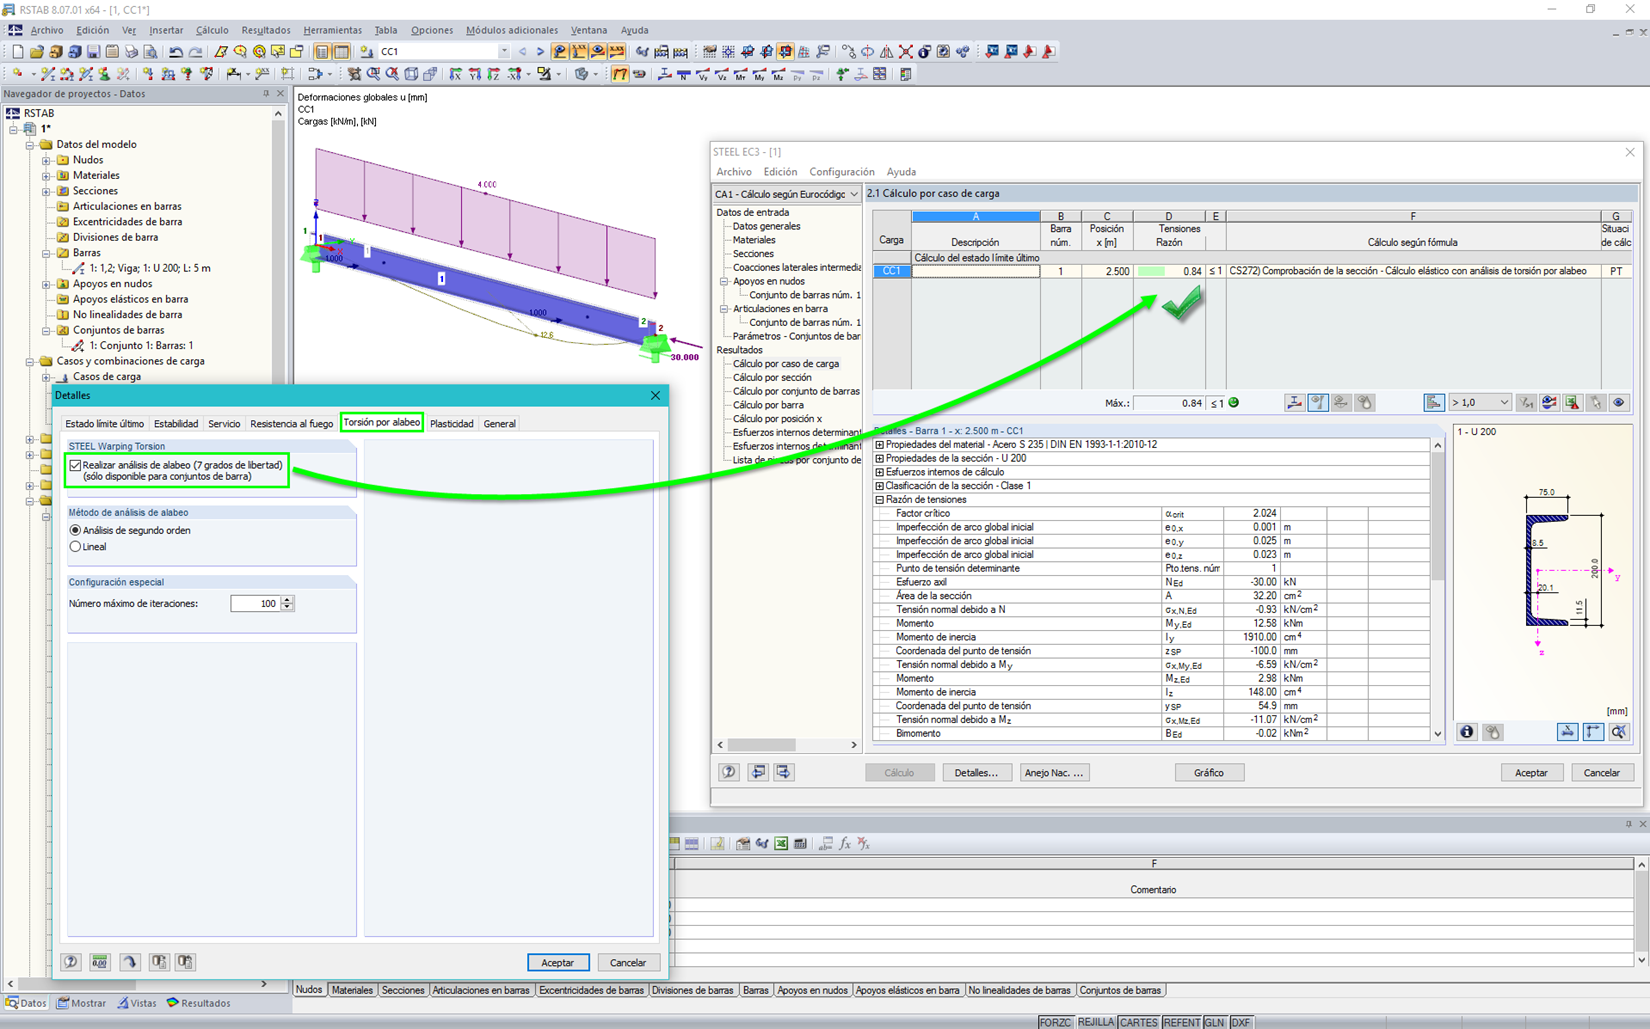
Task: Click the Gráfico button
Action: click(x=1208, y=772)
